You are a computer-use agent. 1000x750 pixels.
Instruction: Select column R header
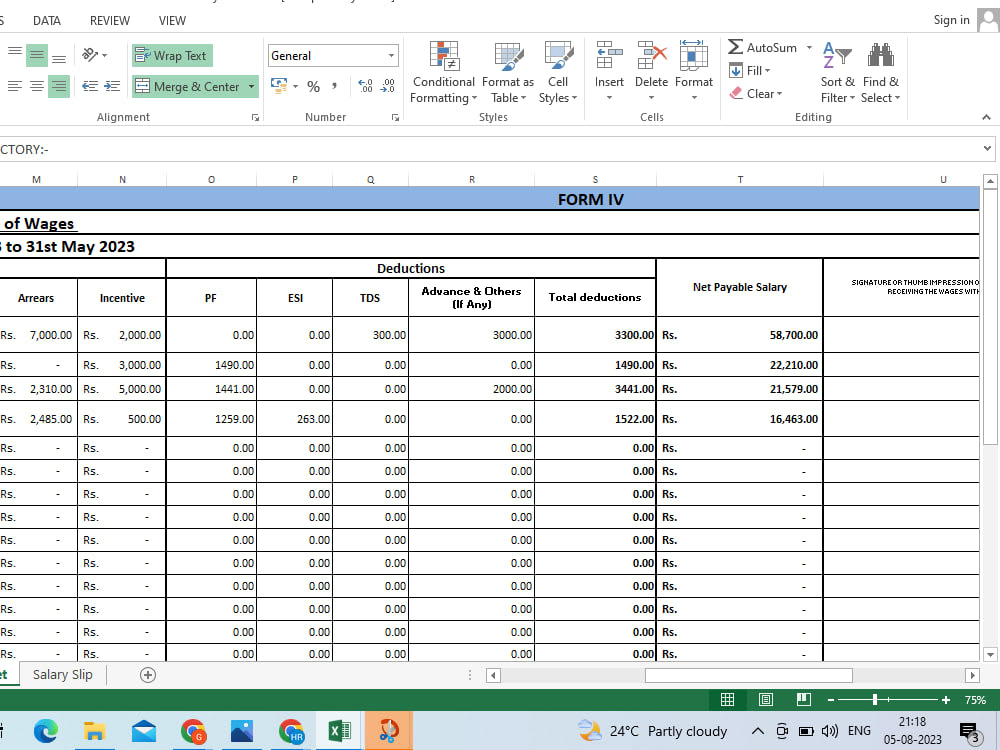tap(472, 180)
